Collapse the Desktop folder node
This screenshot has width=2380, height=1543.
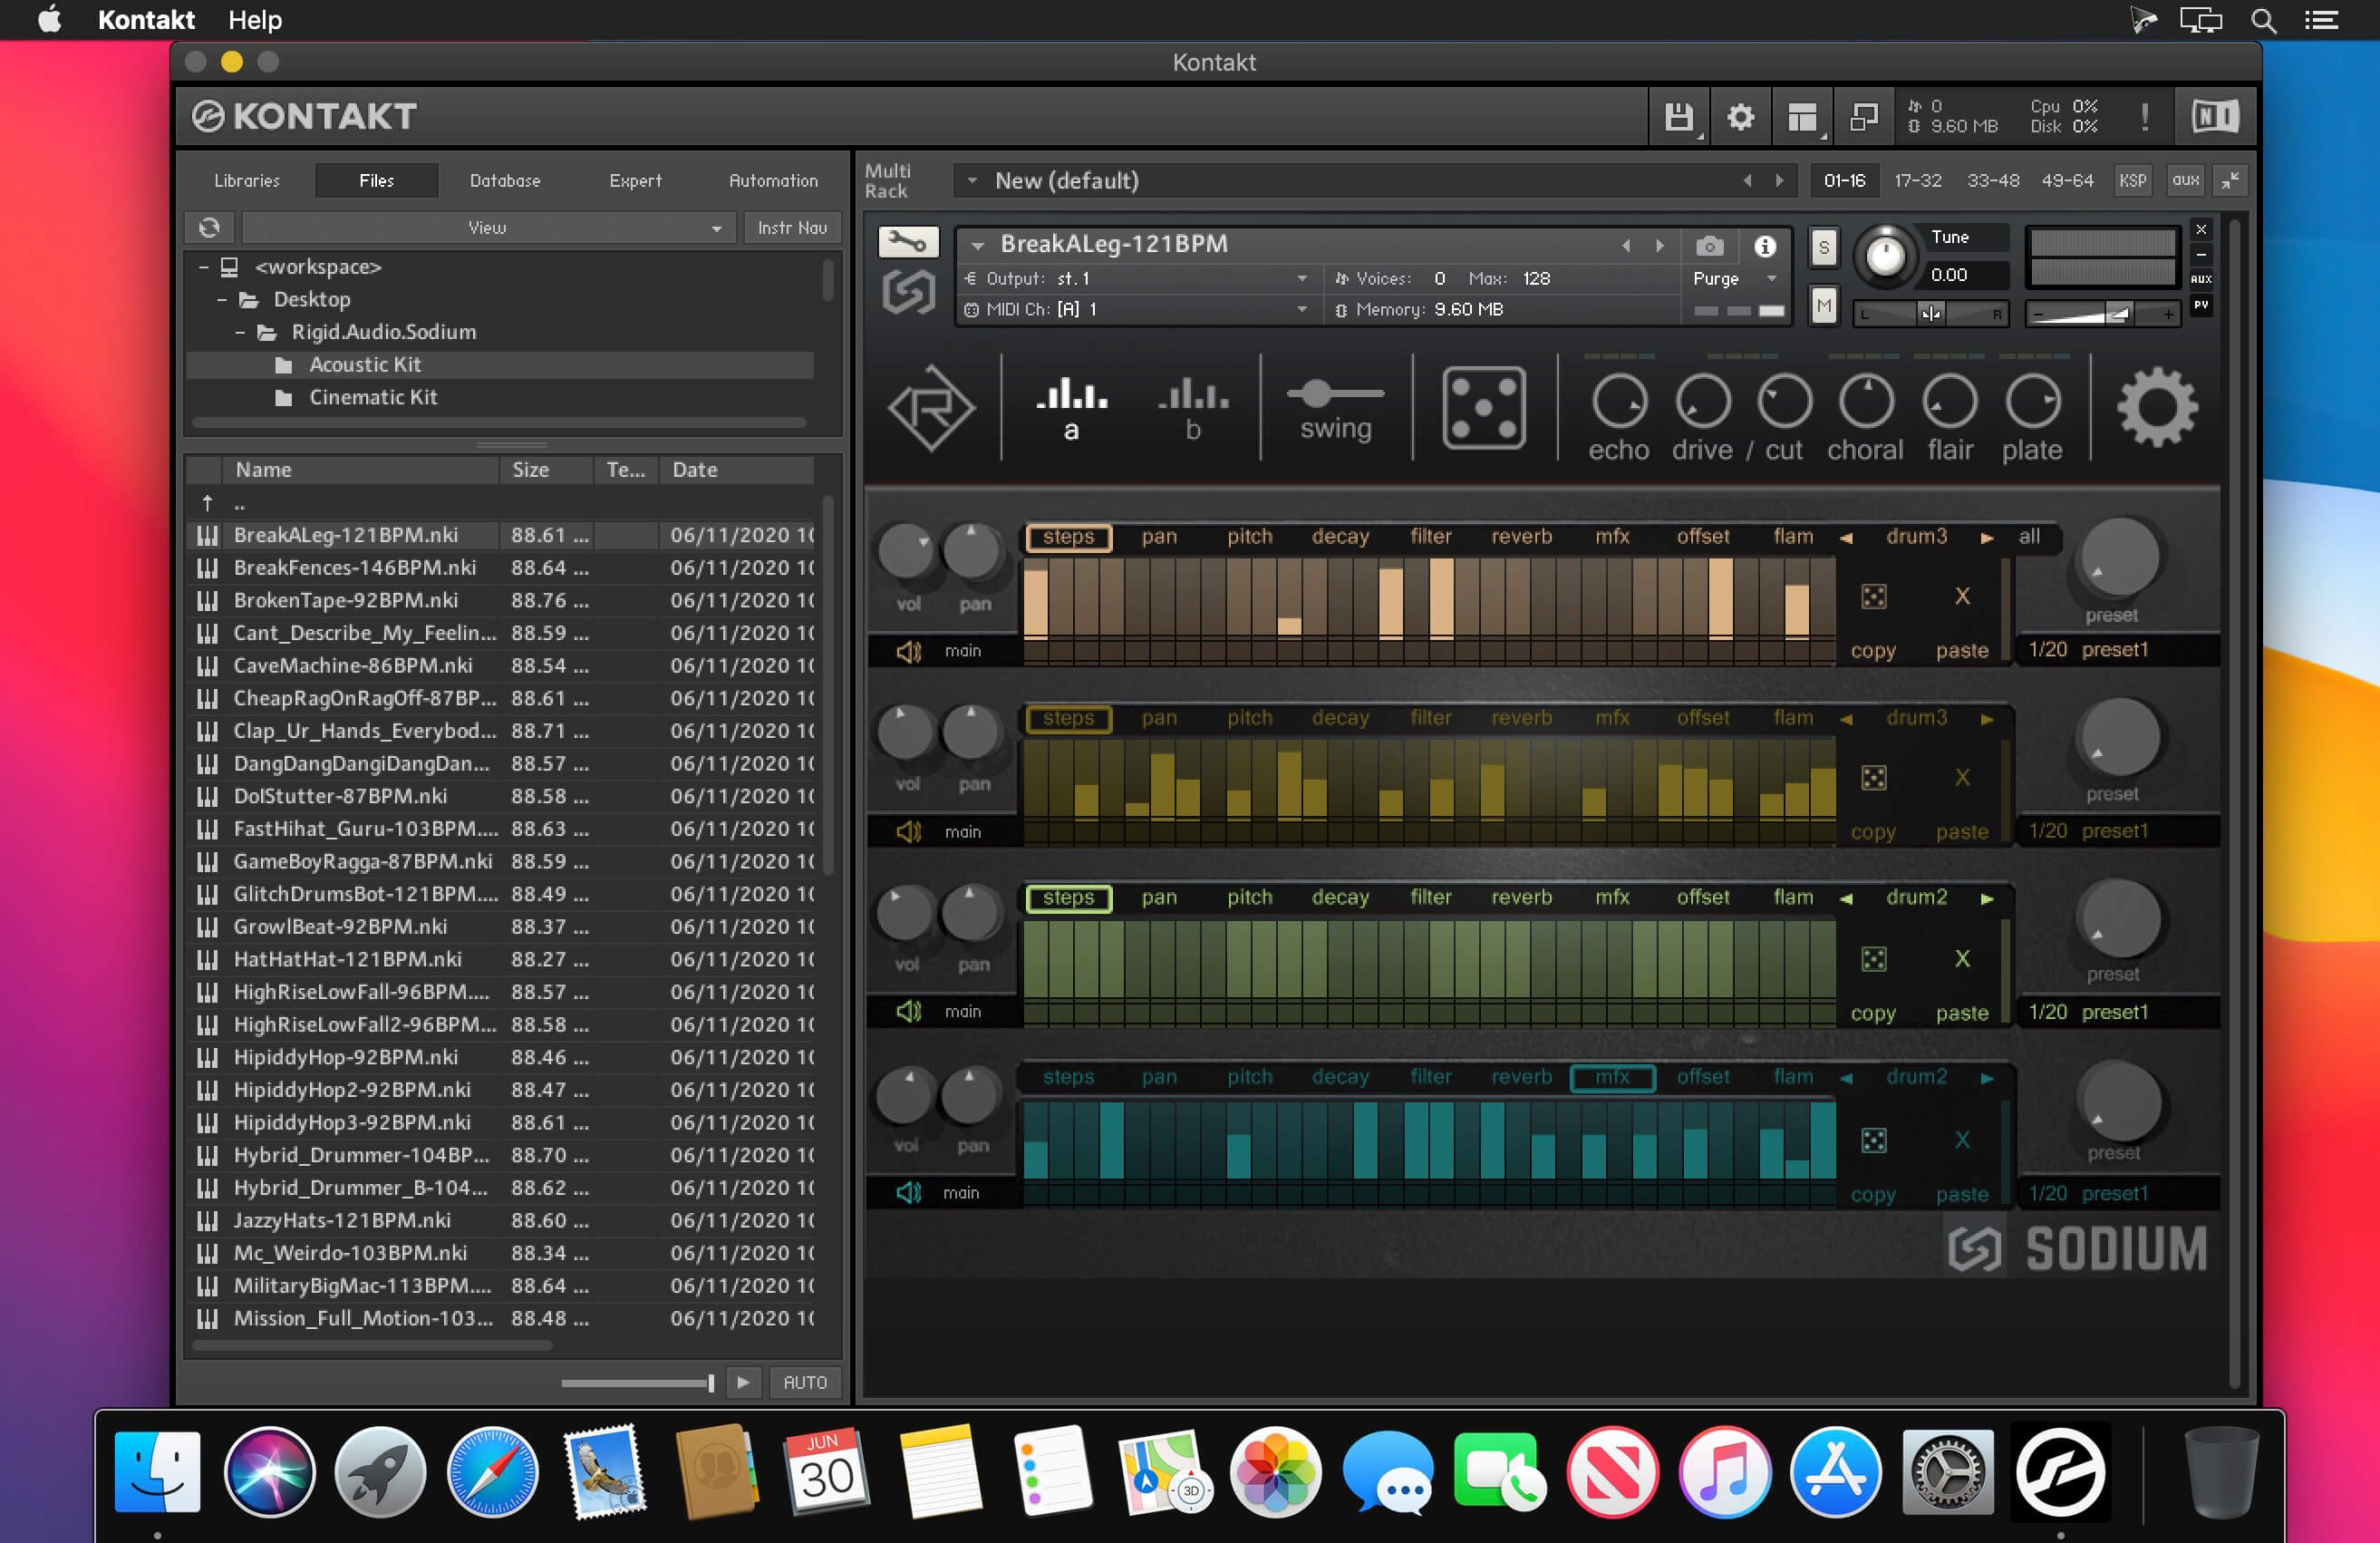pyautogui.click(x=222, y=300)
